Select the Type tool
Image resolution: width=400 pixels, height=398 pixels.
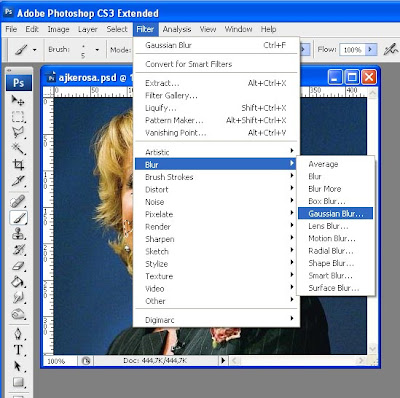tap(18, 350)
